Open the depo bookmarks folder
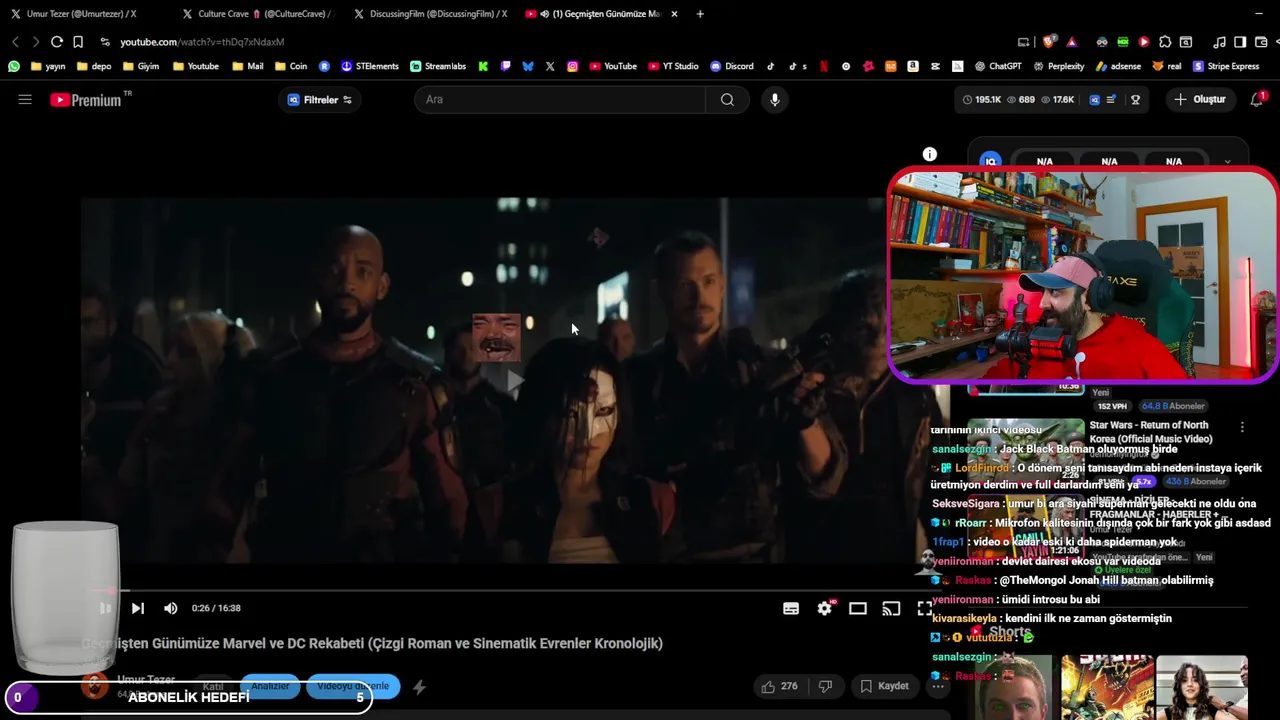Screen dimensions: 1280x720 (x=94, y=66)
